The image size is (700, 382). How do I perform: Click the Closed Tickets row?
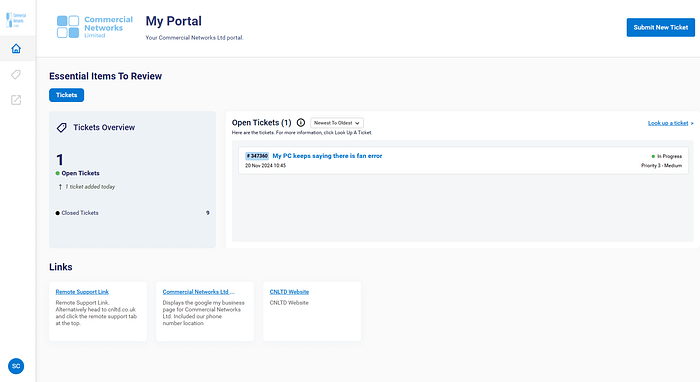(133, 213)
